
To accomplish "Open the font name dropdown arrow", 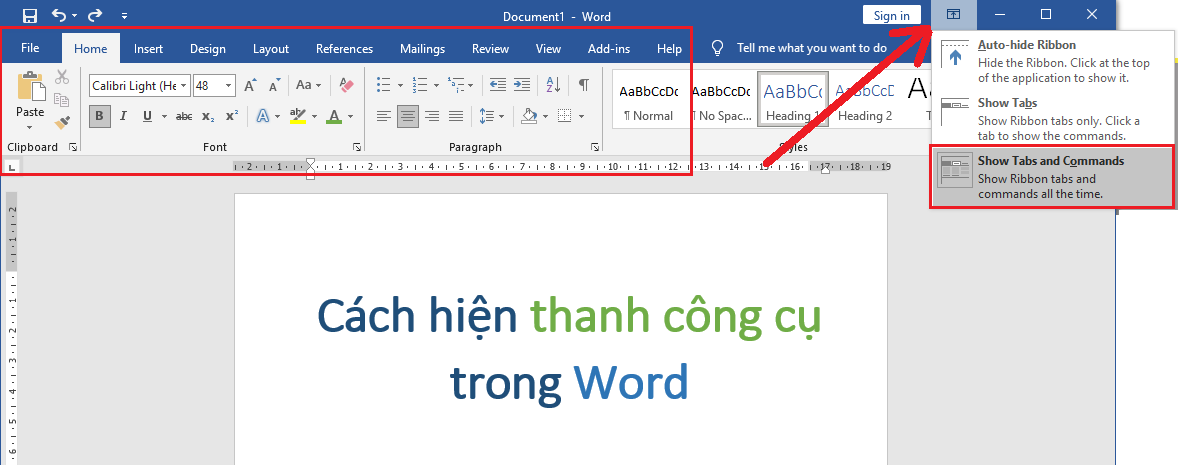I will (x=184, y=86).
